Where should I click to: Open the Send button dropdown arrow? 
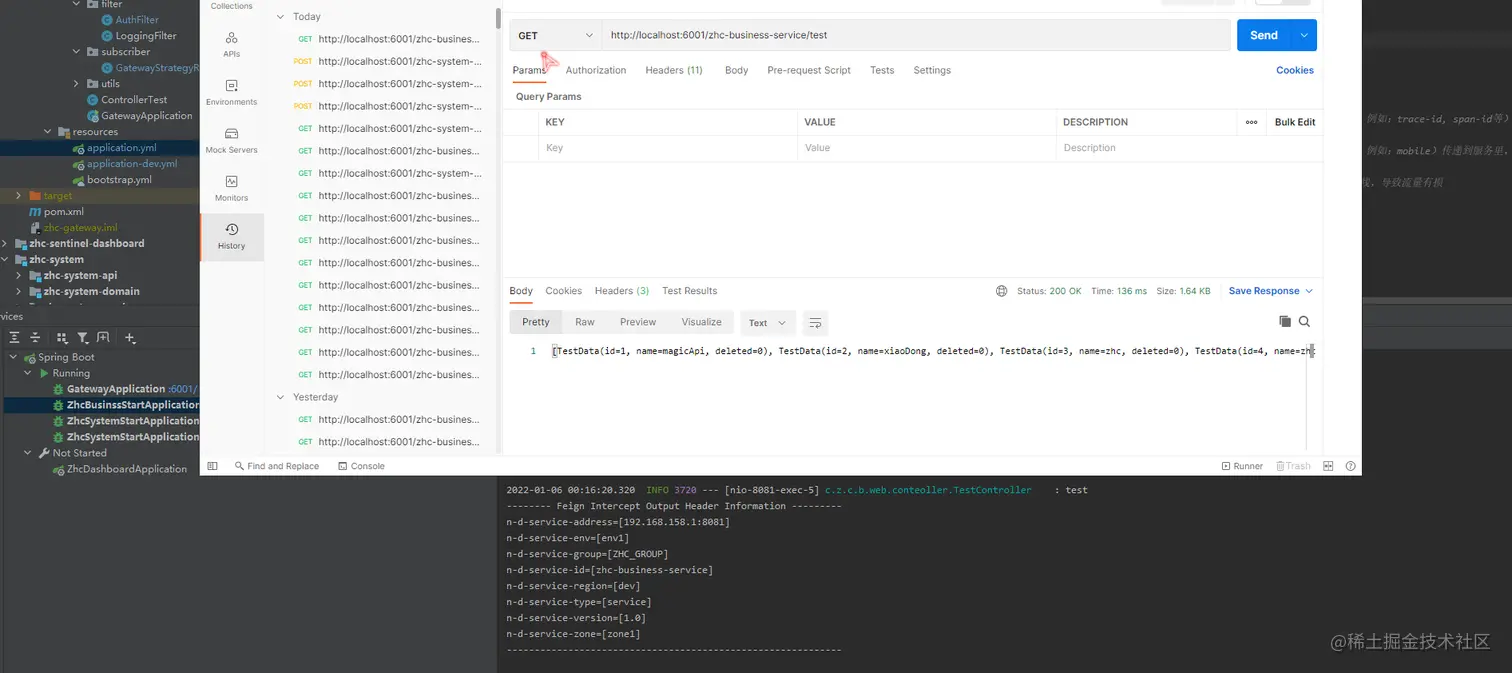coord(1304,35)
